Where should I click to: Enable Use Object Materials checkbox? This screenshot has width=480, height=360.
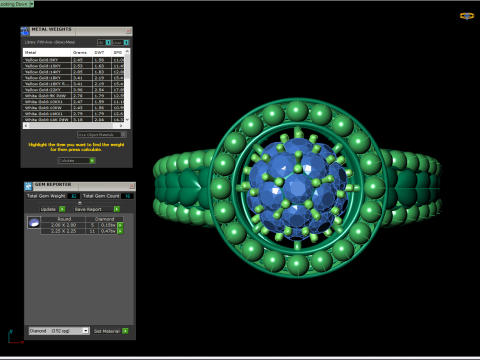pyautogui.click(x=123, y=134)
